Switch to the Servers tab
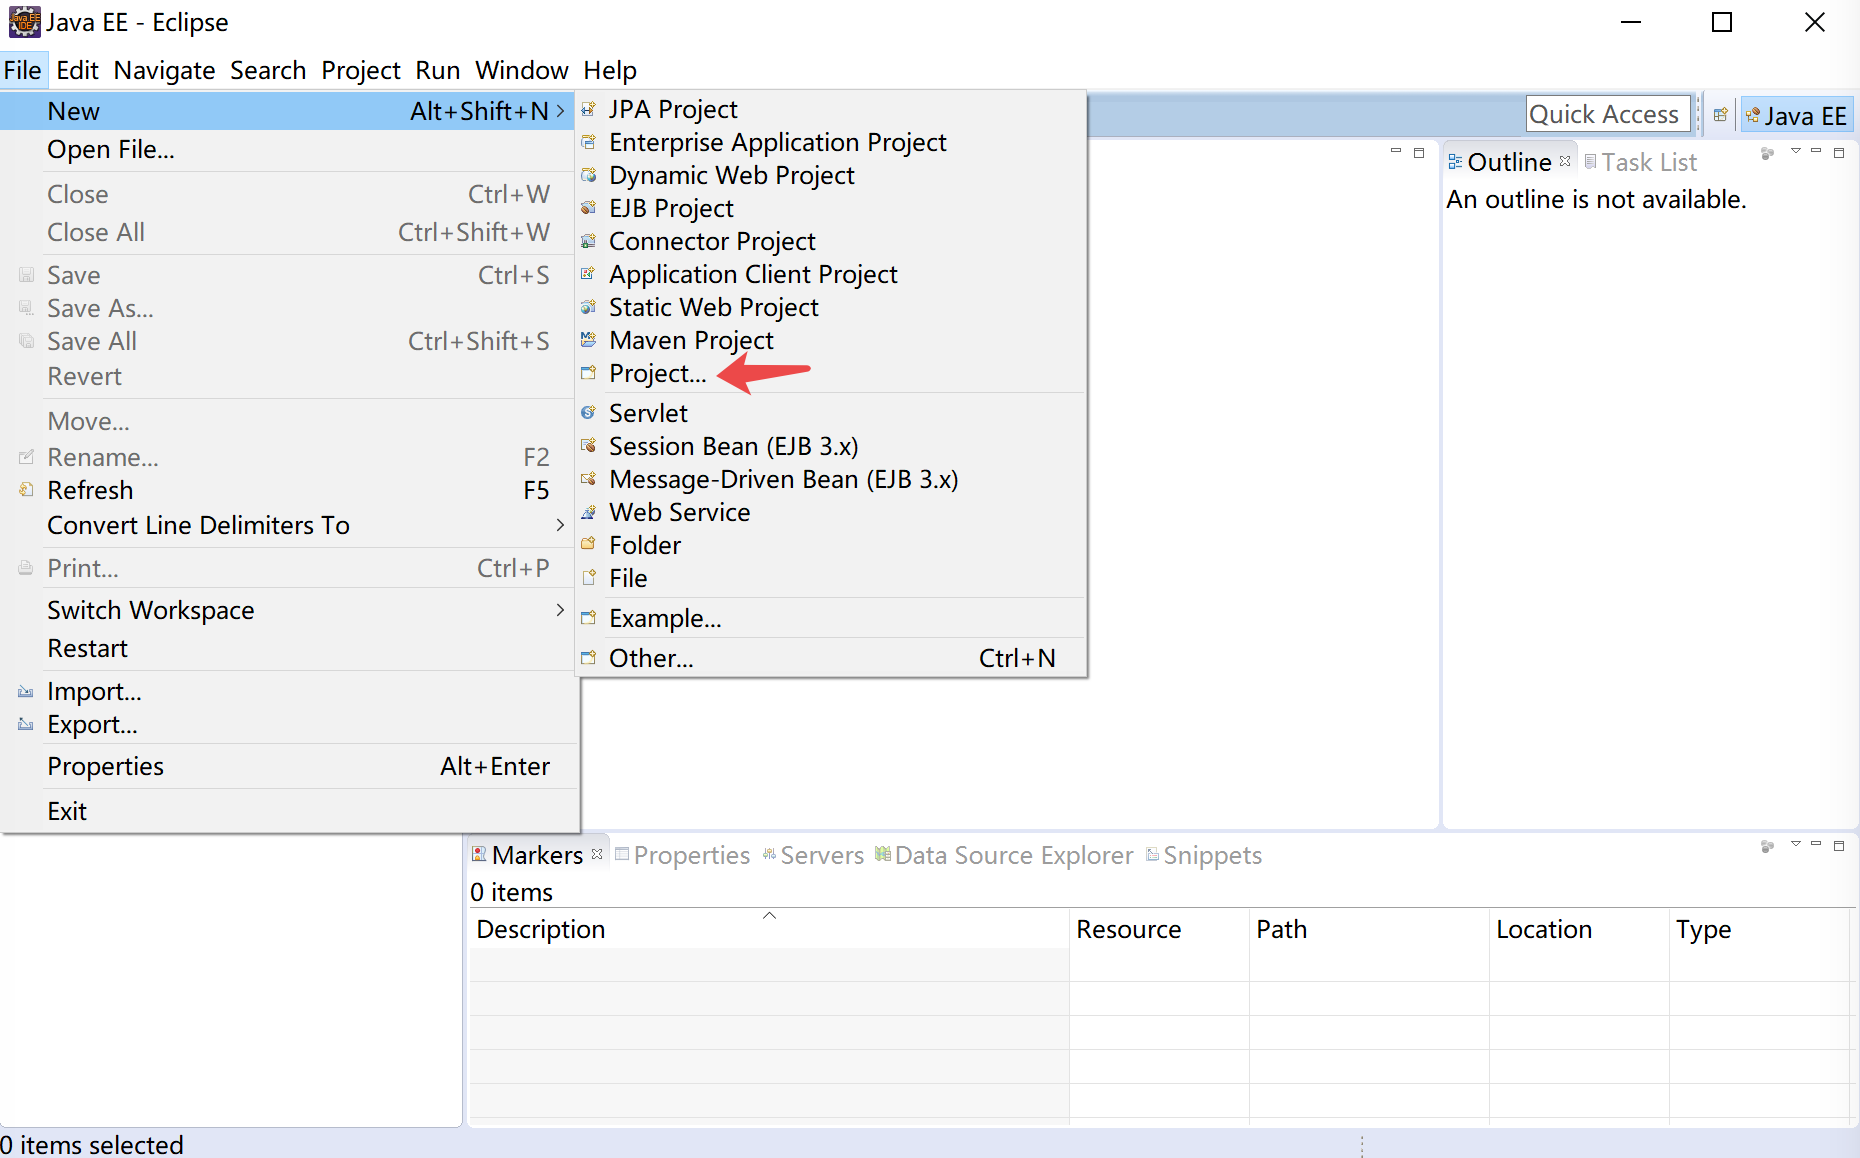Image resolution: width=1860 pixels, height=1158 pixels. [821, 855]
